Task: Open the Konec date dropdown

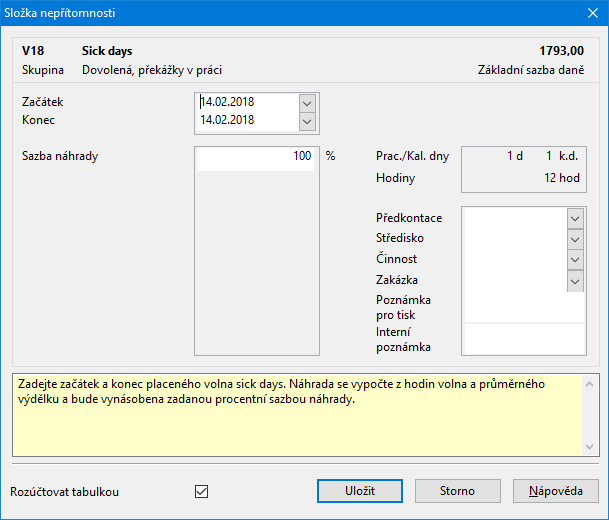Action: (x=307, y=122)
